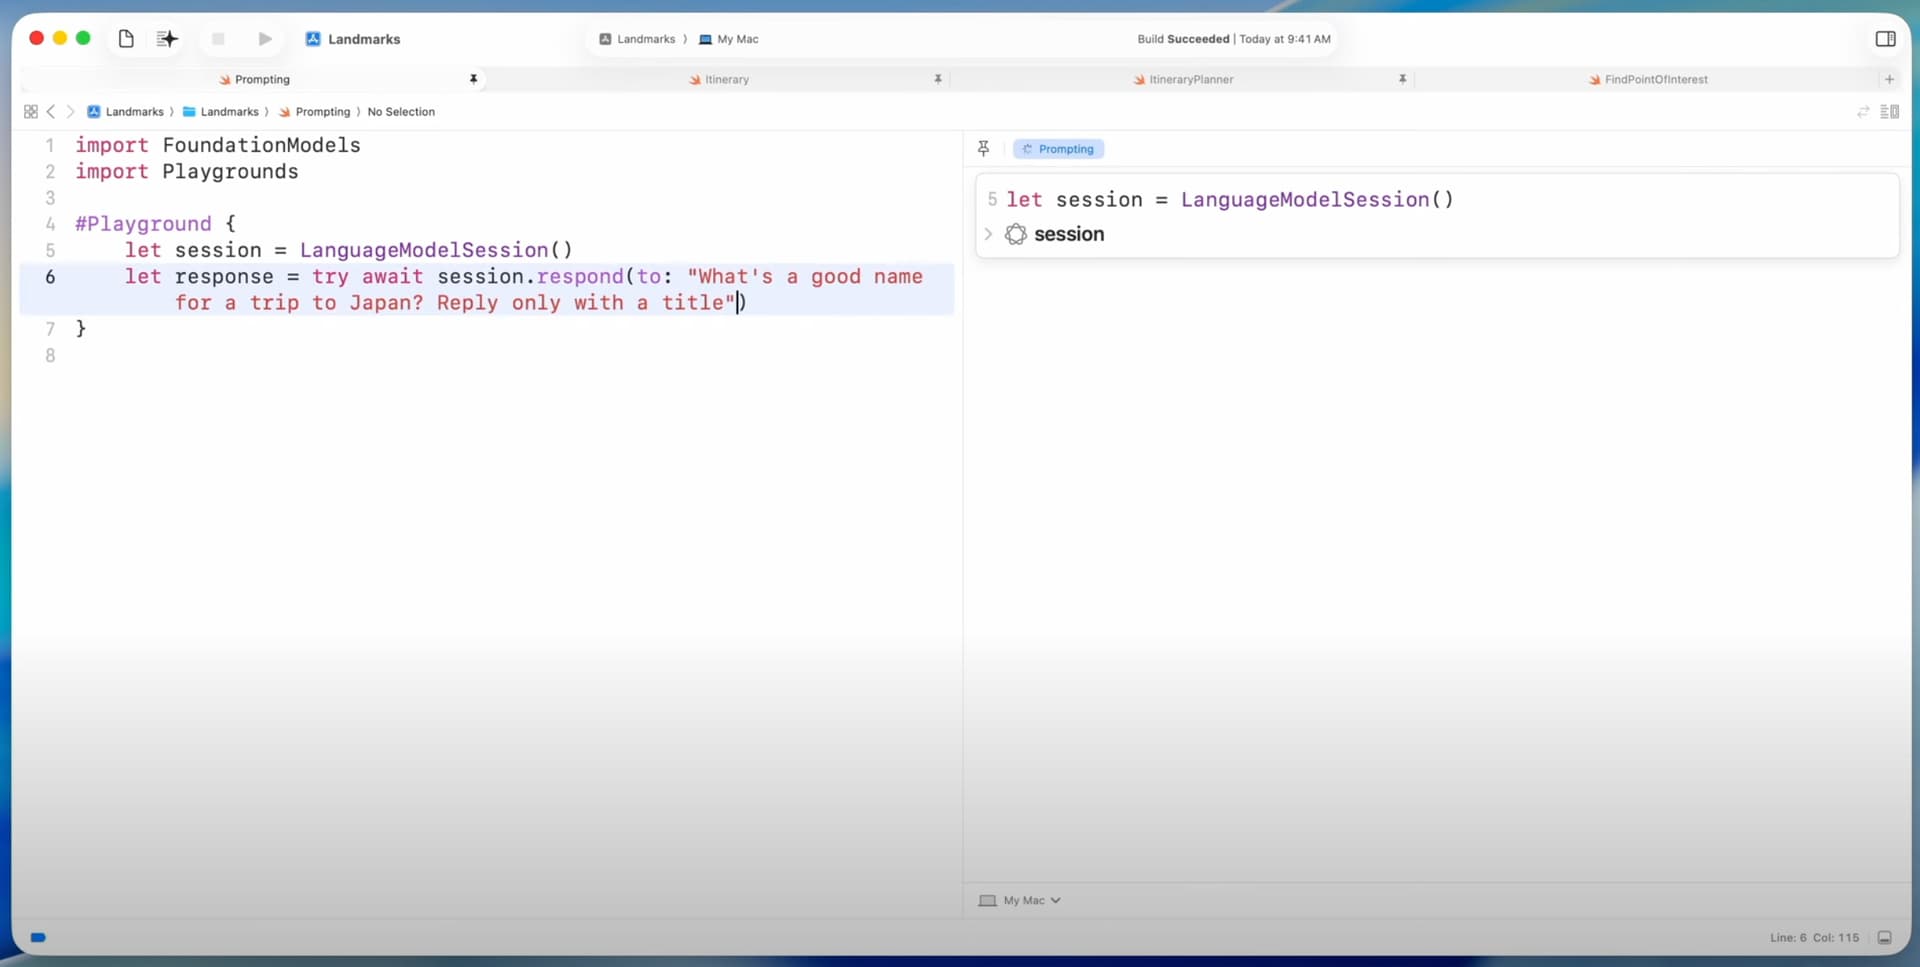Open the related items grid menu

tap(31, 112)
